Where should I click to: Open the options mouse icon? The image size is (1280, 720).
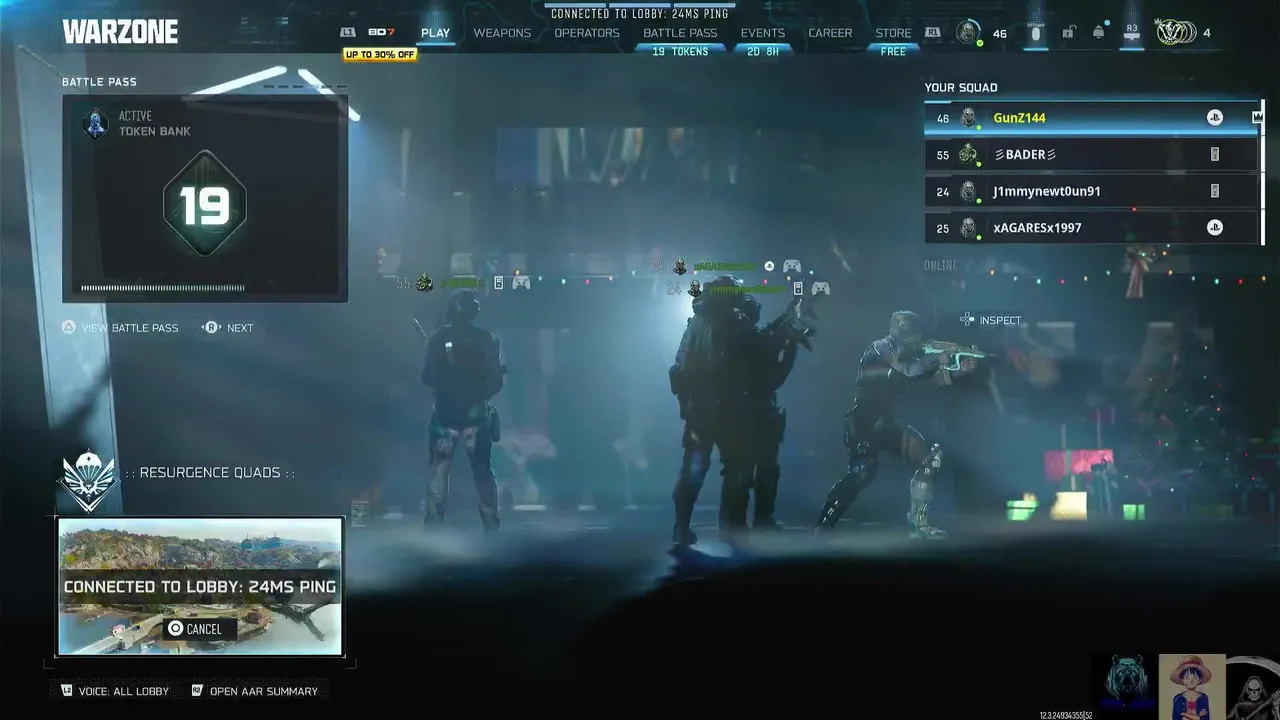pos(1036,33)
